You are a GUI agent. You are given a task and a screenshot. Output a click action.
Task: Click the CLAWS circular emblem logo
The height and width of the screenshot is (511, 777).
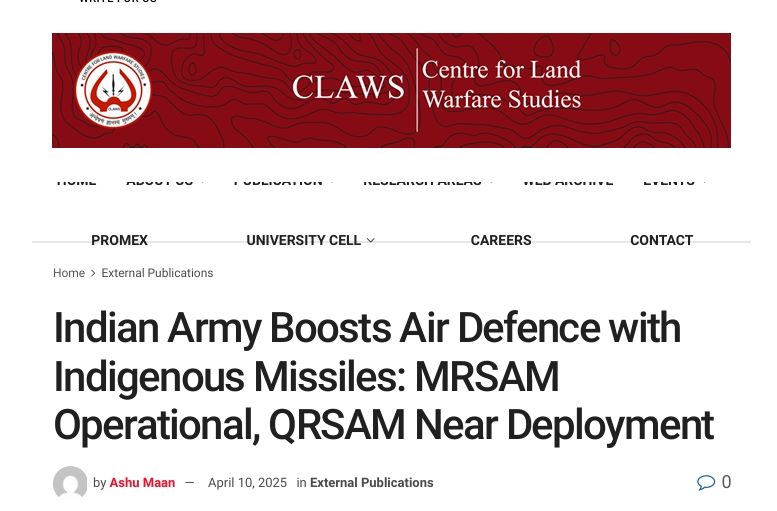click(x=113, y=90)
